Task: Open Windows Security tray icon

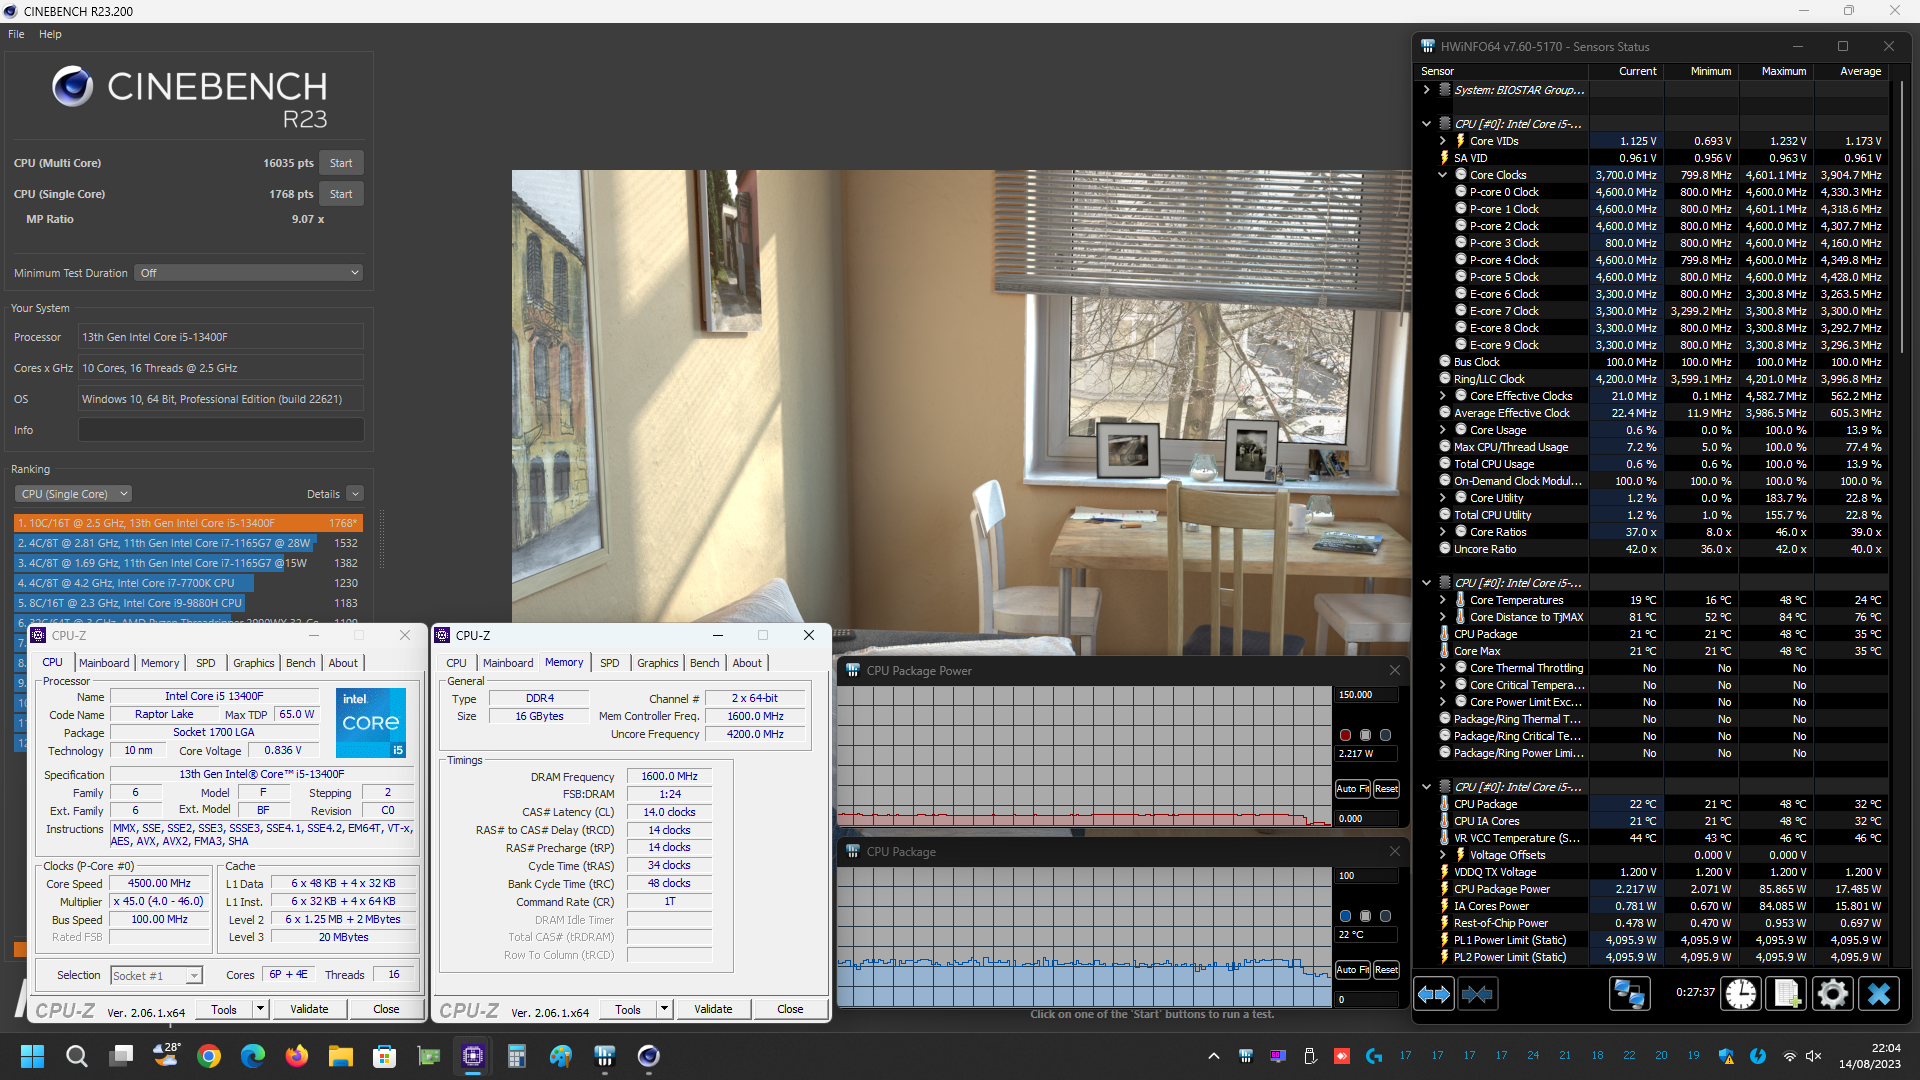Action: click(x=1726, y=1056)
